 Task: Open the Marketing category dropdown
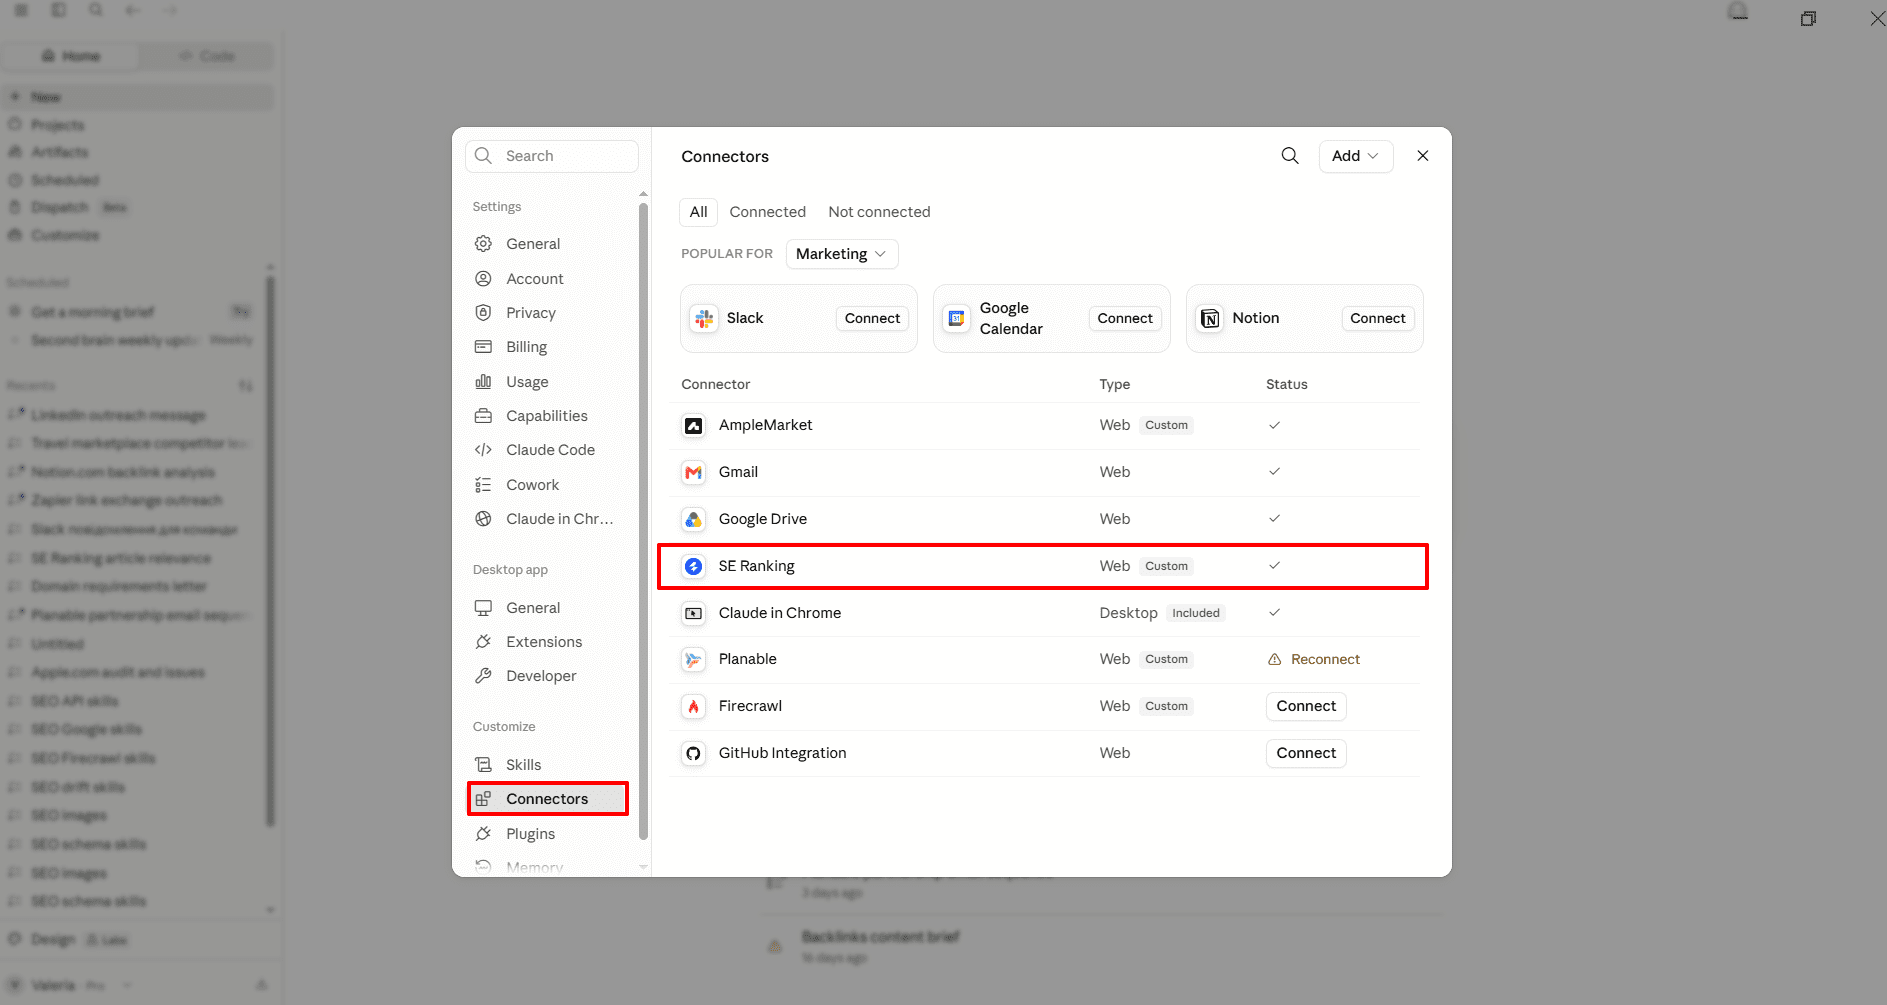point(842,254)
